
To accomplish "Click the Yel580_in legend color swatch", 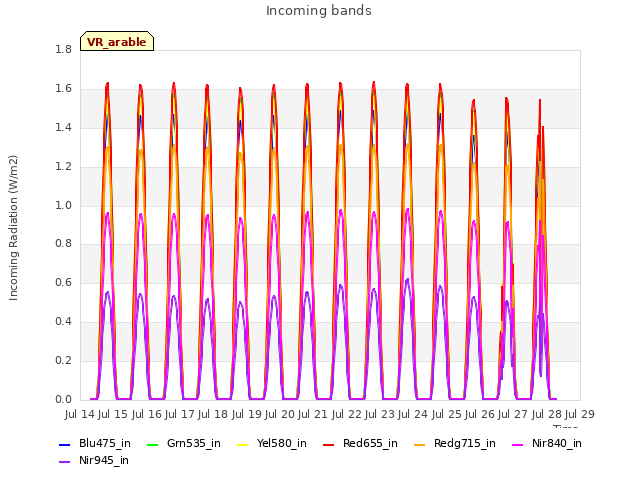I will pos(242,444).
